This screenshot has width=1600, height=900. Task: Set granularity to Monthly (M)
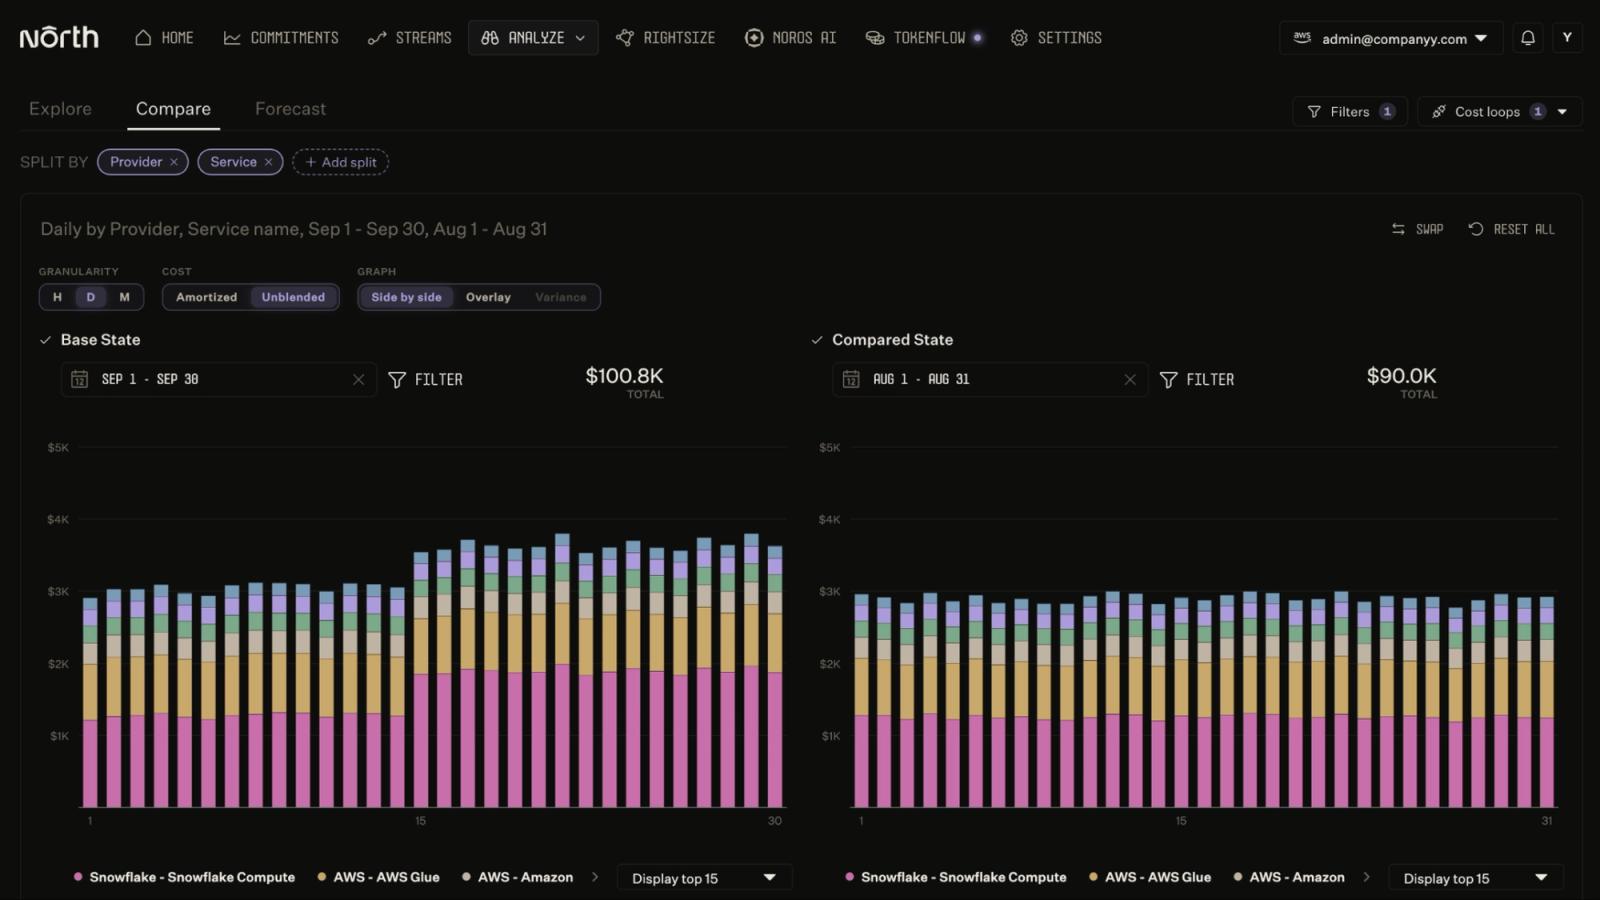point(125,297)
